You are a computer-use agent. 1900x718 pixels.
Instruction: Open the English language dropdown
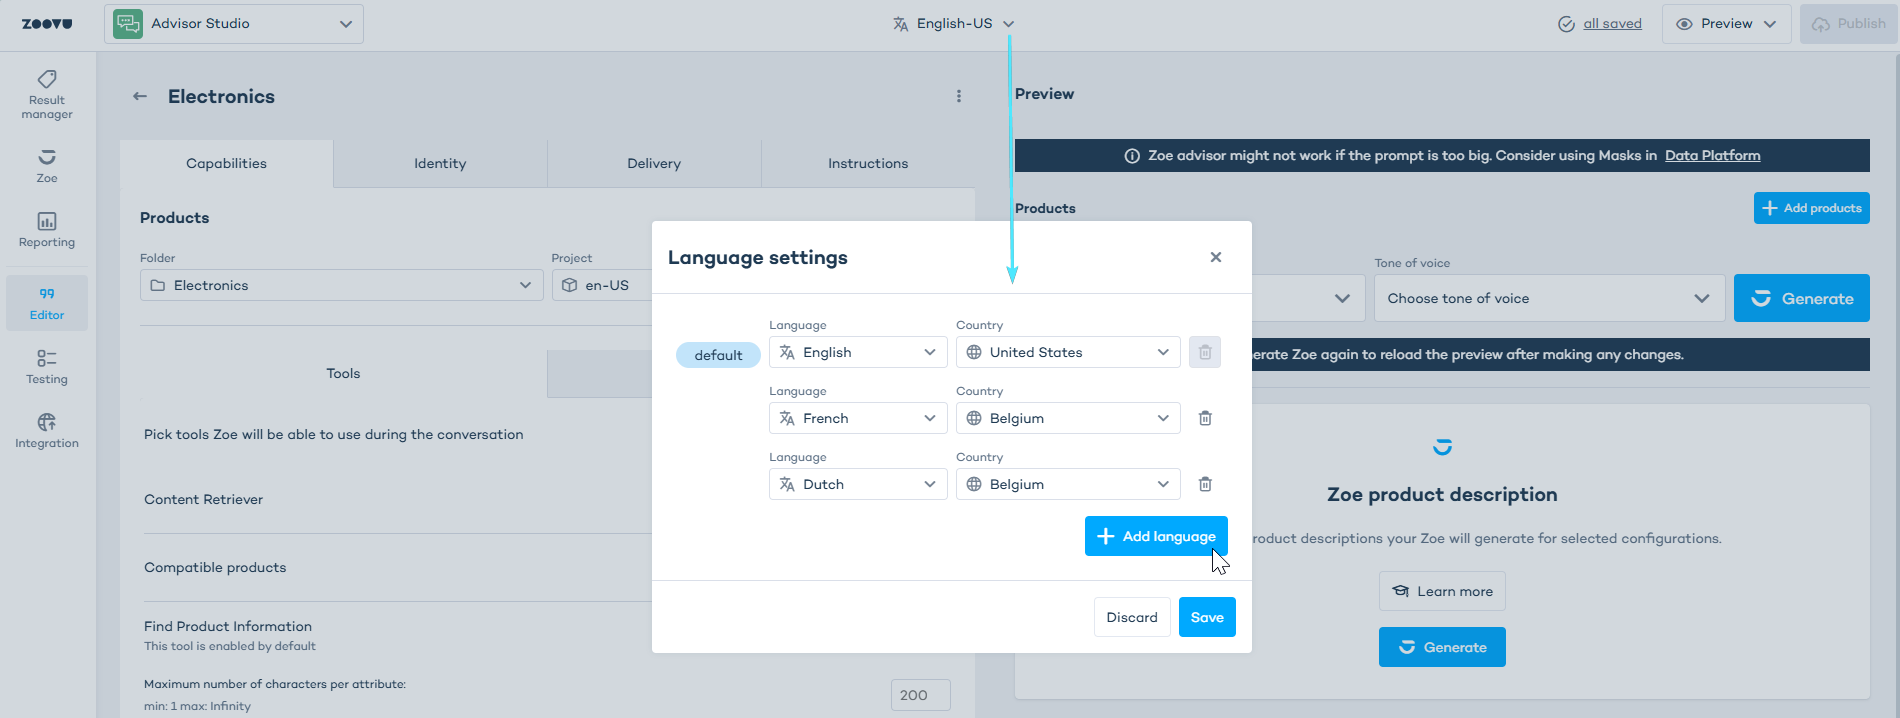[858, 352]
